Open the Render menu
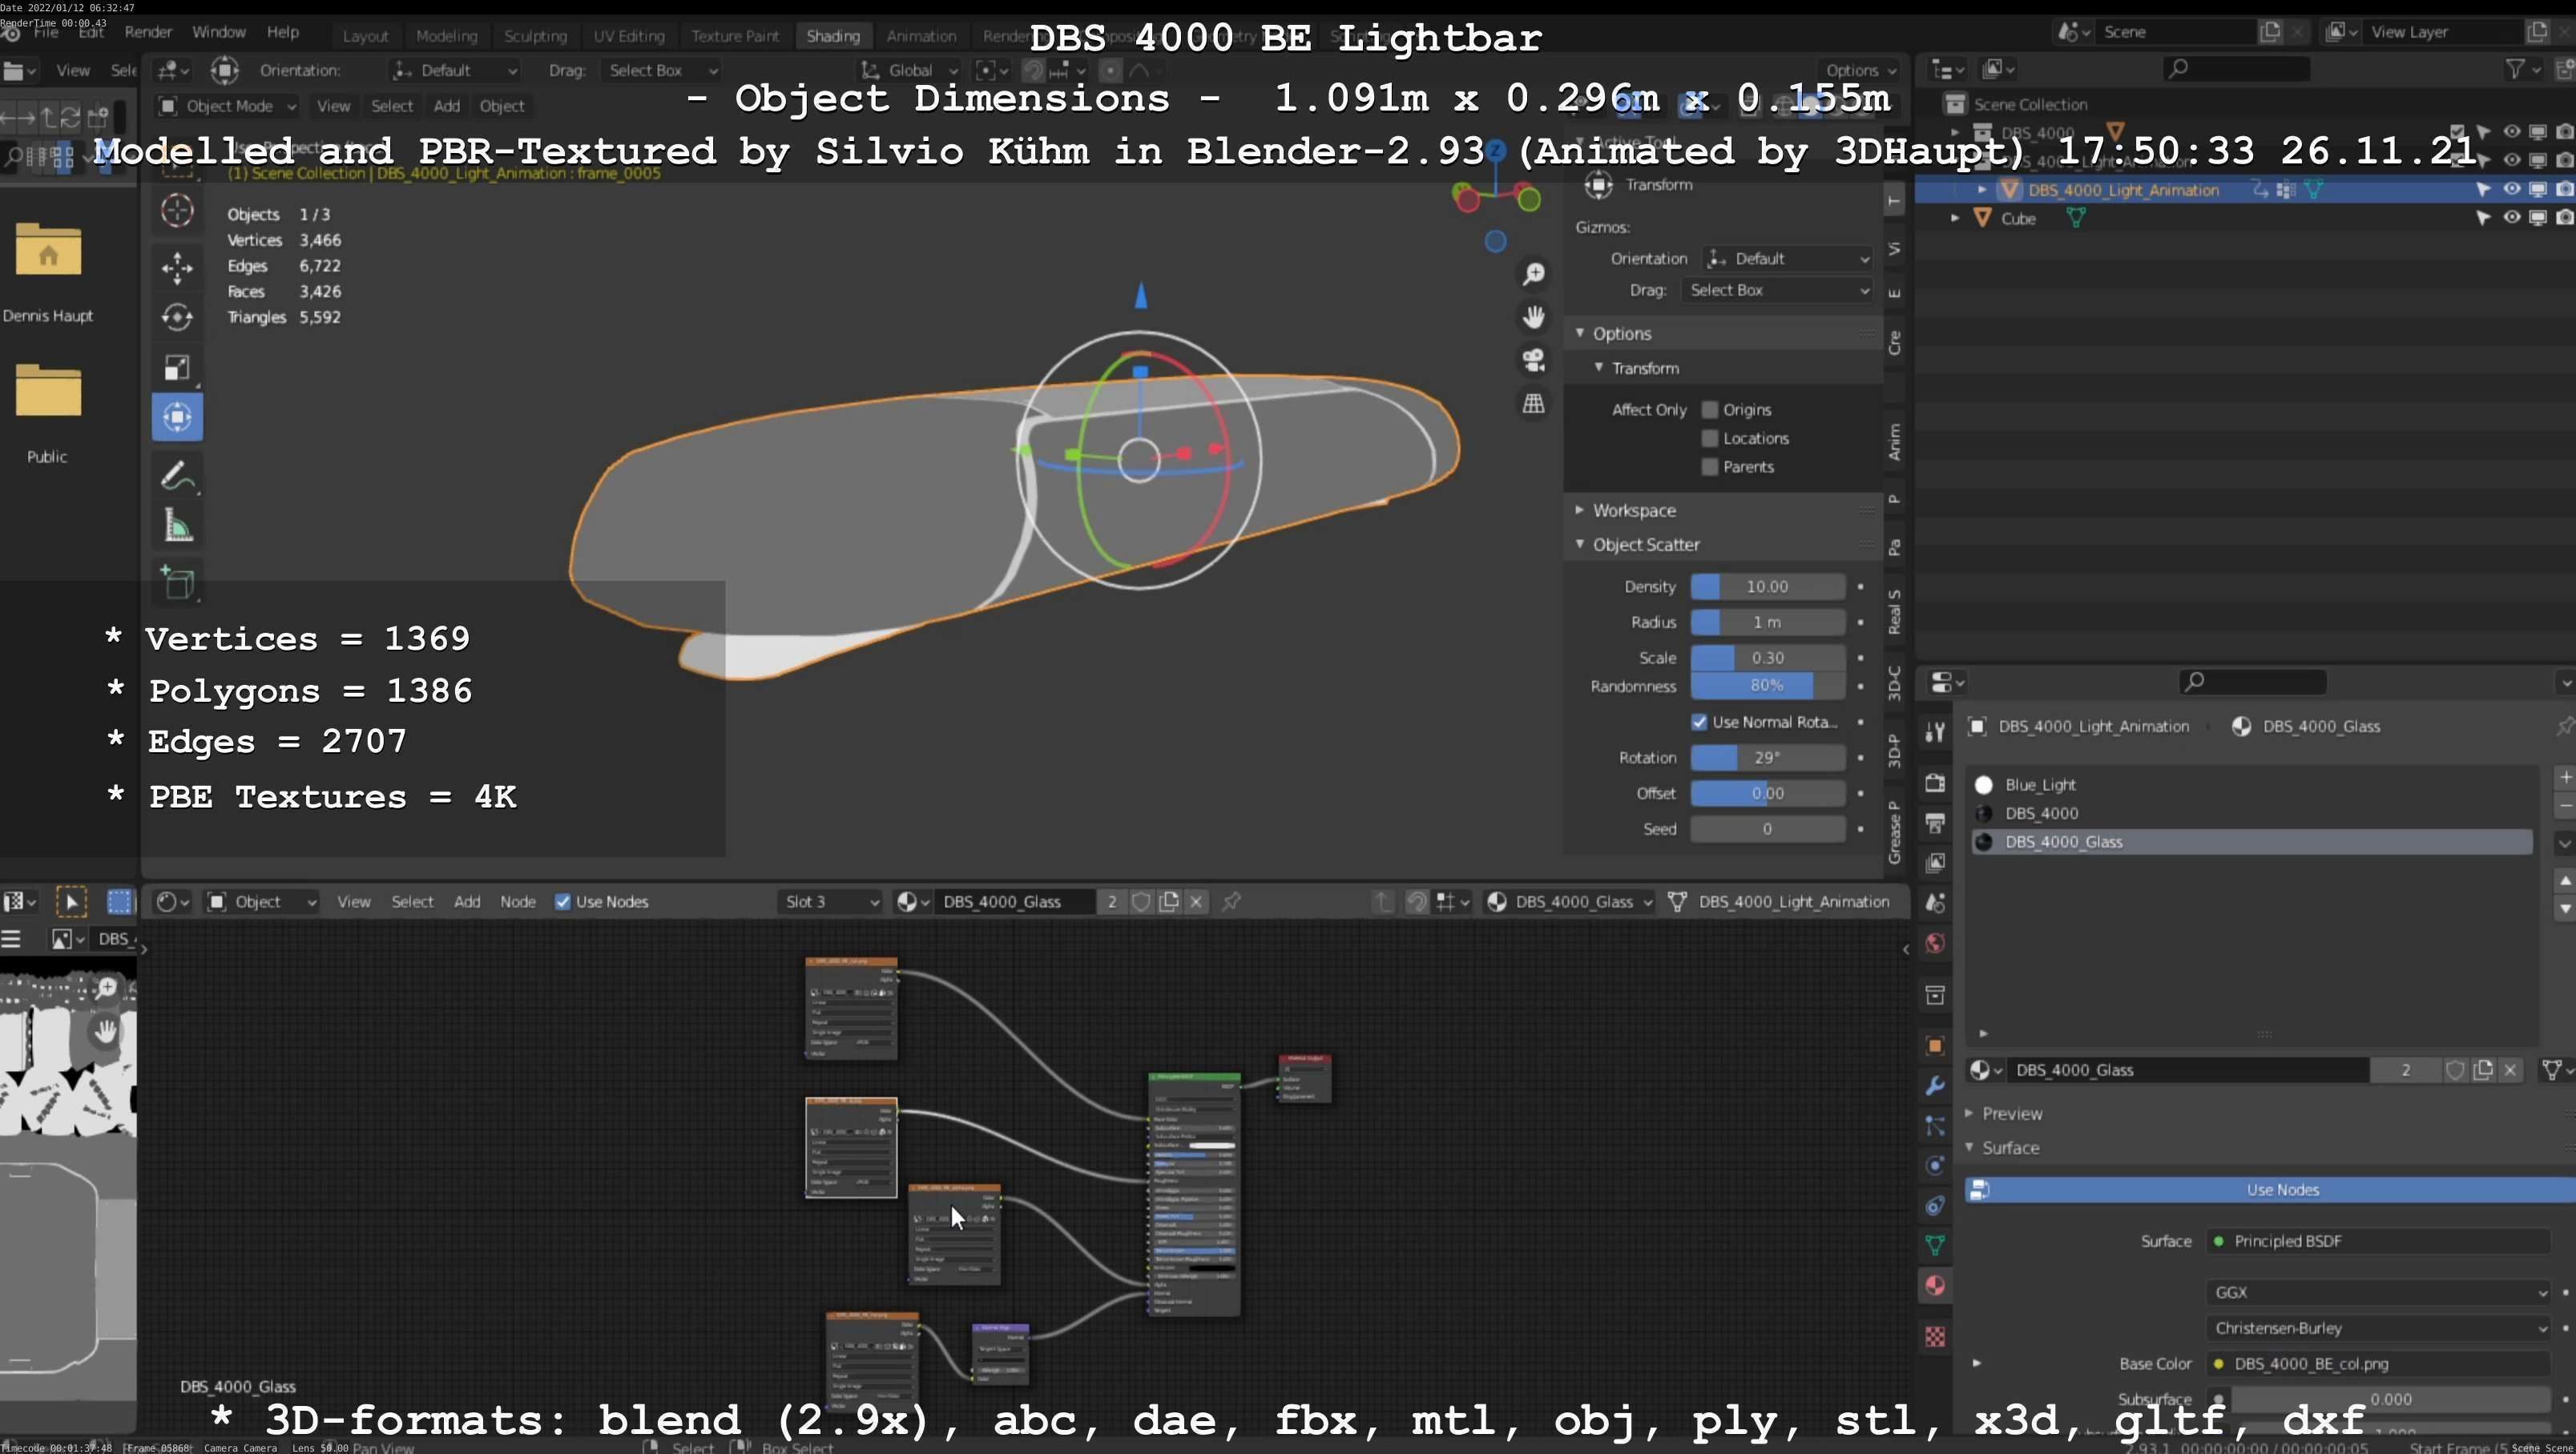The image size is (2576, 1454). pos(148,32)
